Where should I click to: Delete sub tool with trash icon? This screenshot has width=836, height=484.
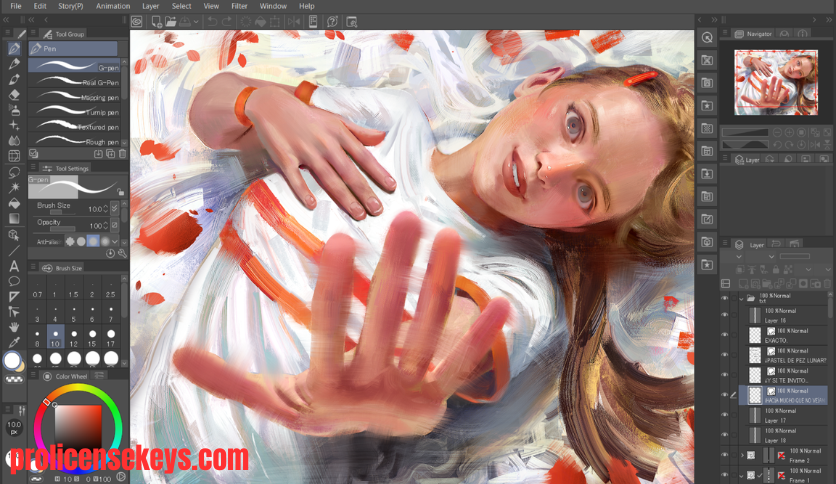122,154
